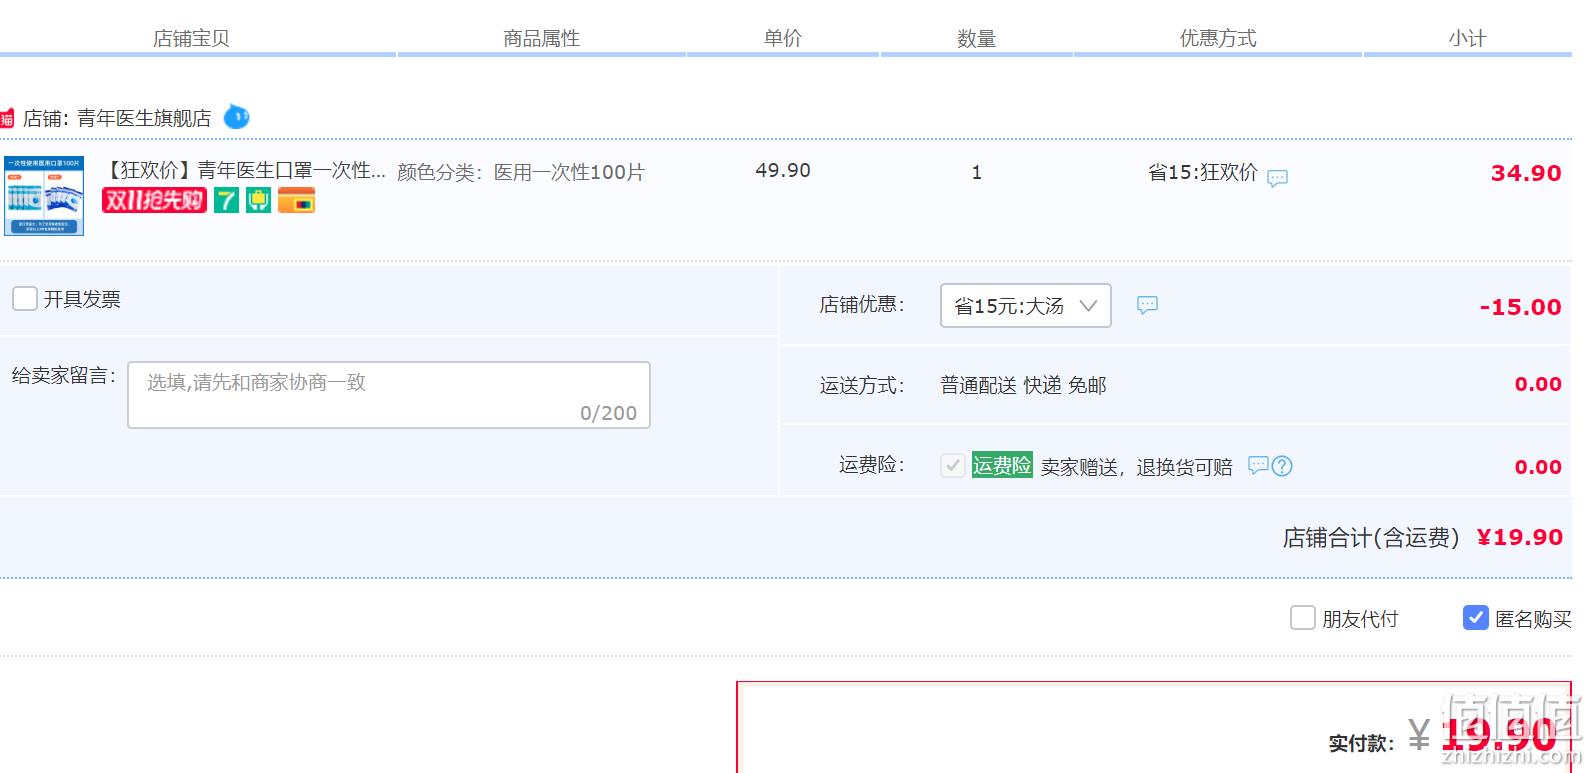
Task: Click the 单价 column header
Action: [783, 38]
